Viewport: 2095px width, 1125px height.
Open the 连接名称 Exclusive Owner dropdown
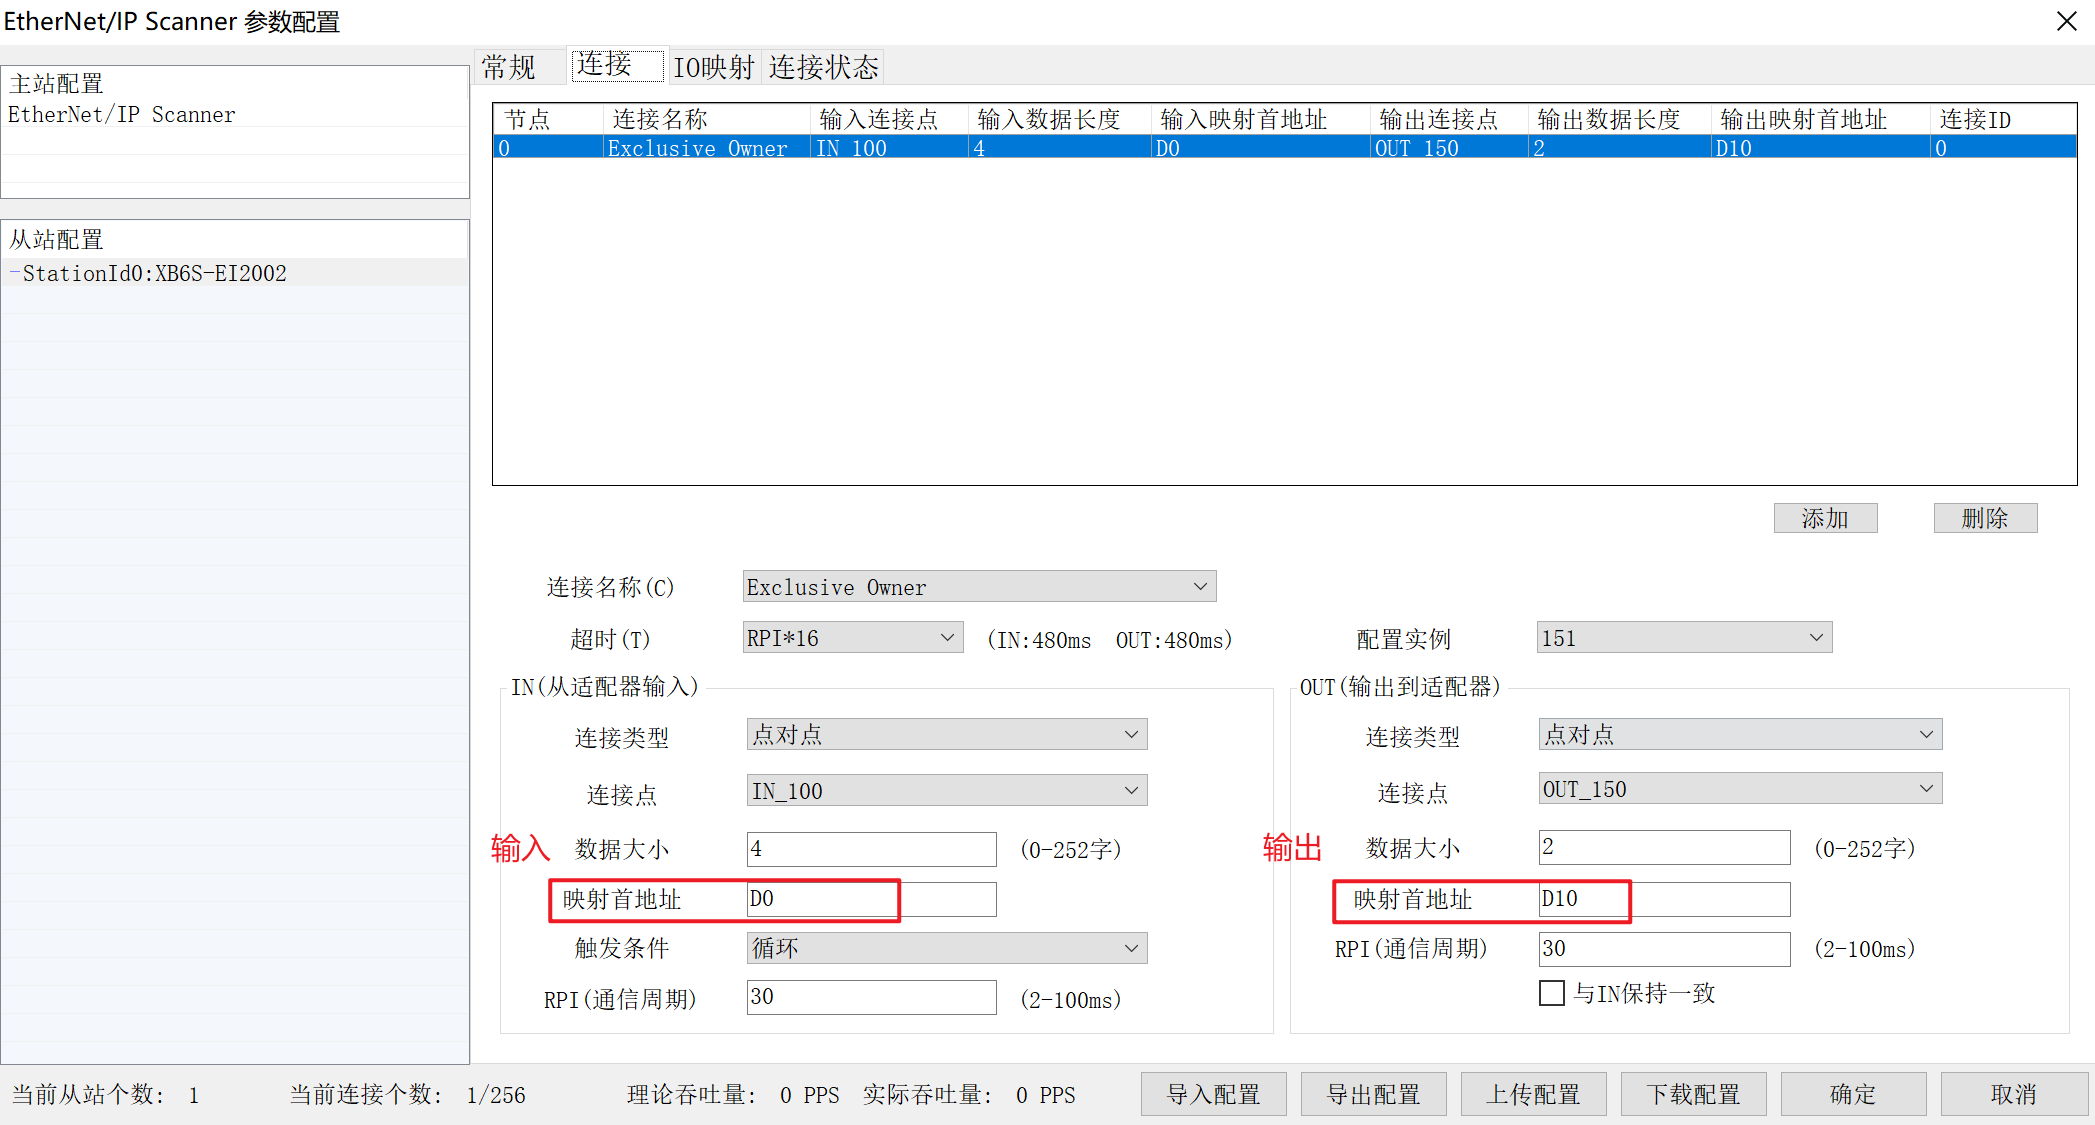tap(979, 587)
